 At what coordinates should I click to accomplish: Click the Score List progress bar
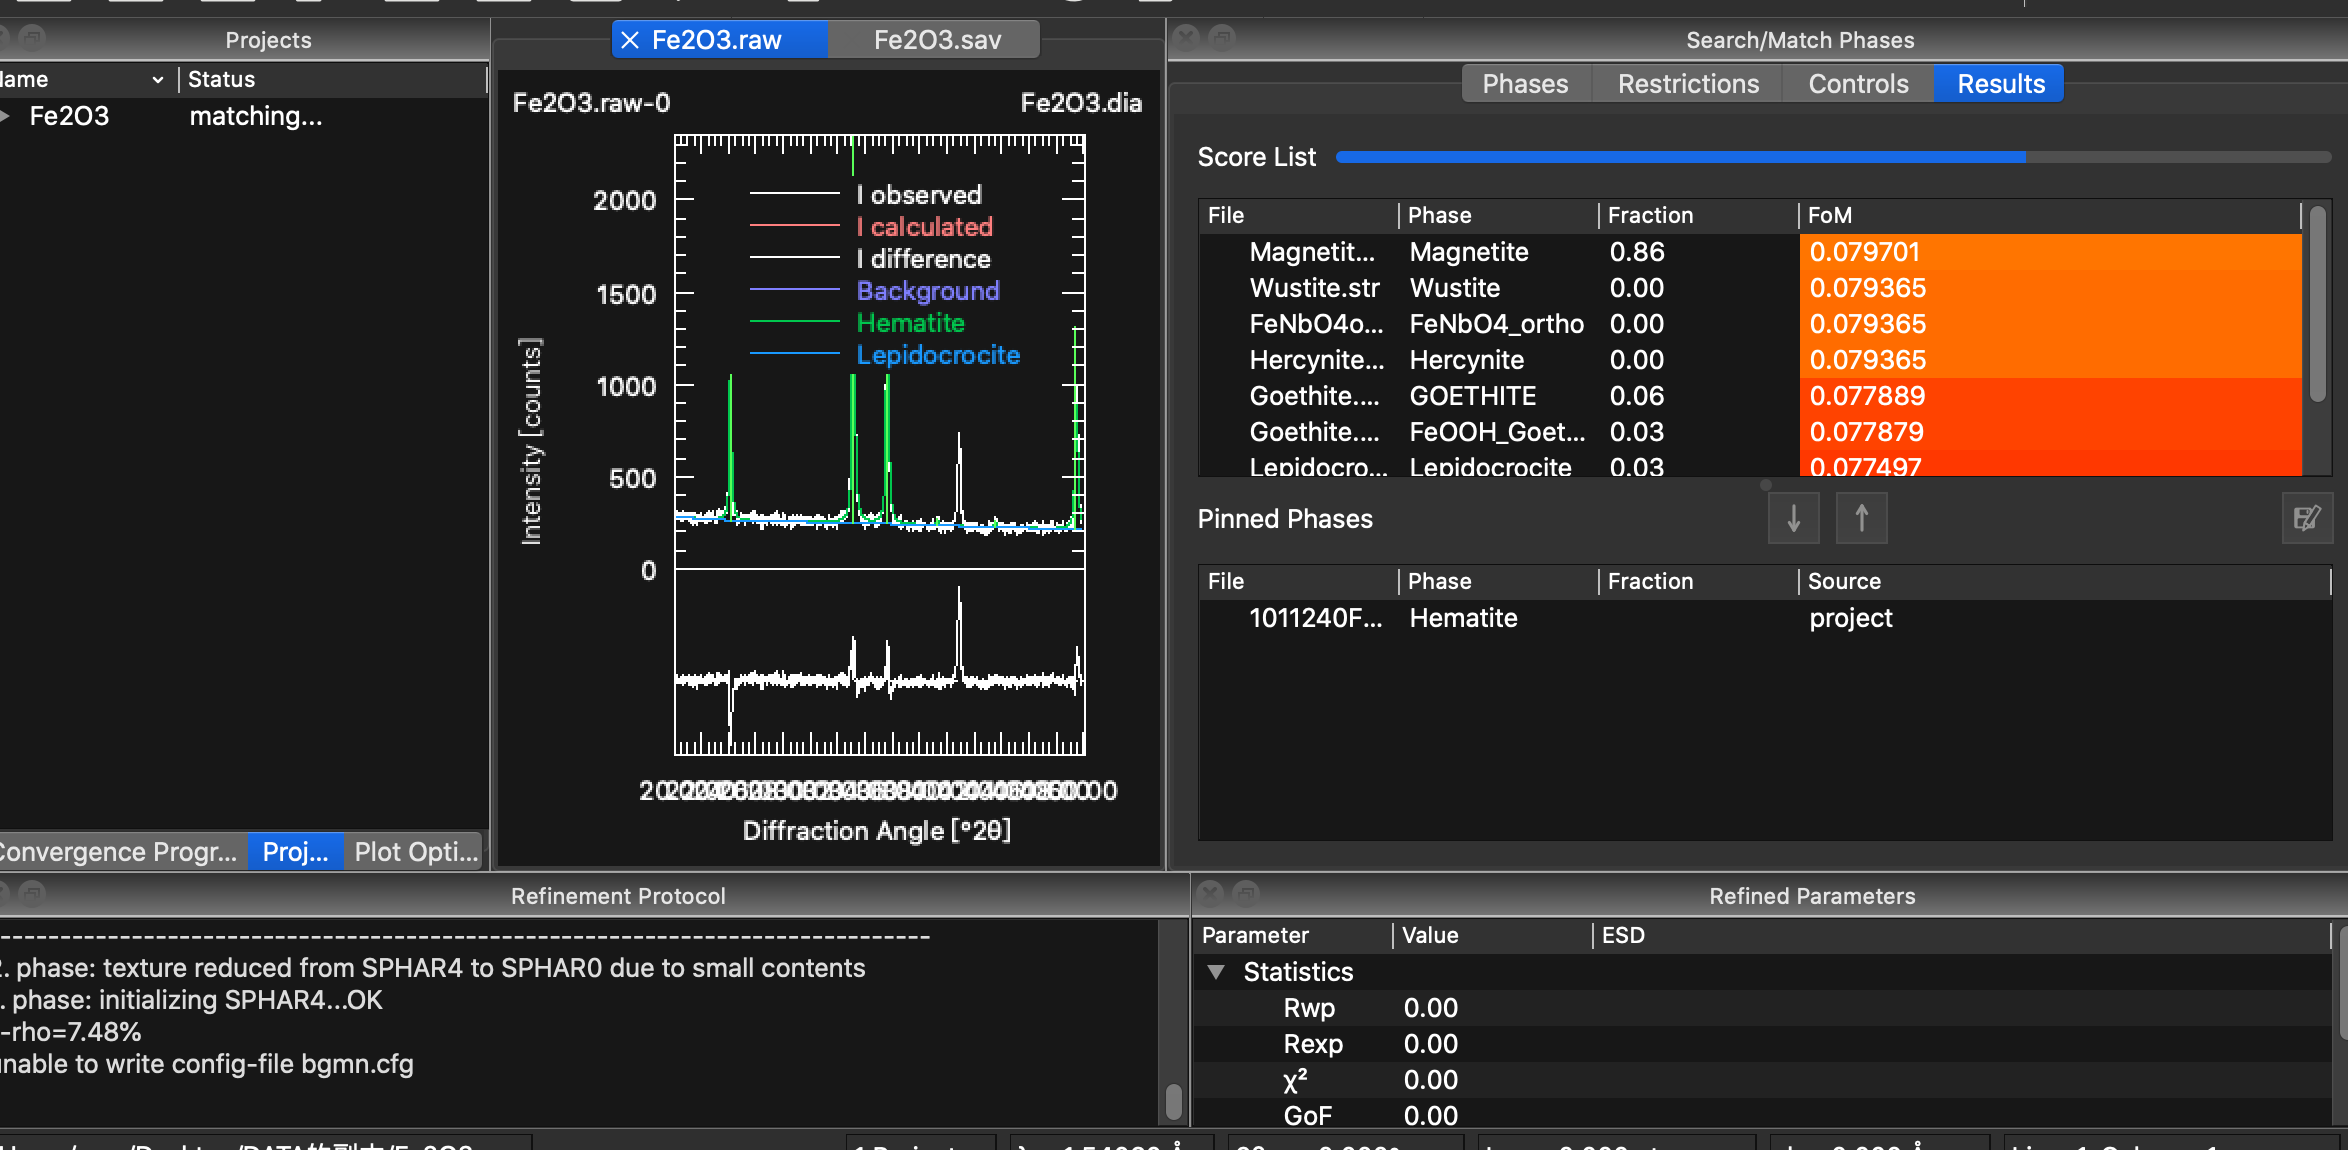[1832, 157]
